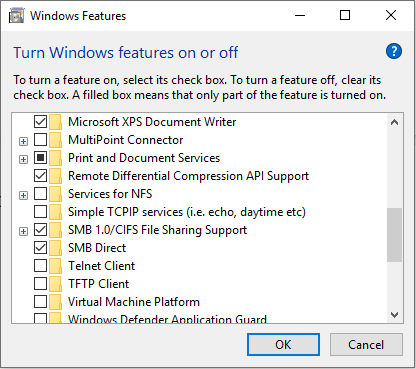
Task: Click folder icon beside Services for NFS
Action: [x=56, y=194]
